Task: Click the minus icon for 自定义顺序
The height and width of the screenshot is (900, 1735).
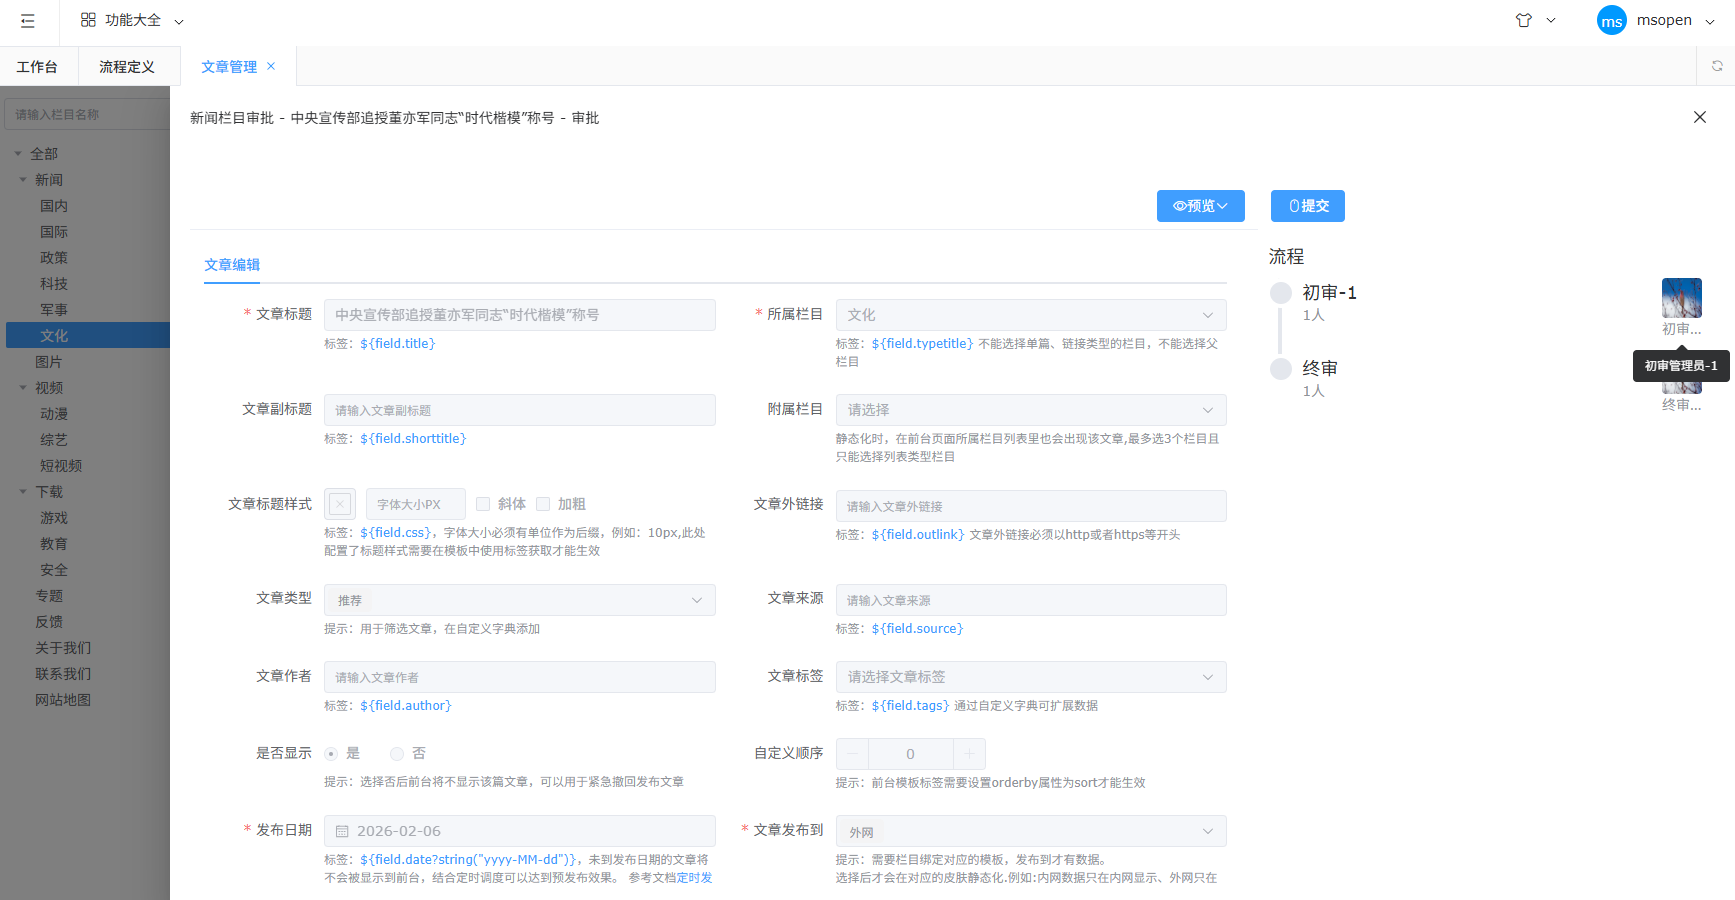Action: pos(852,754)
